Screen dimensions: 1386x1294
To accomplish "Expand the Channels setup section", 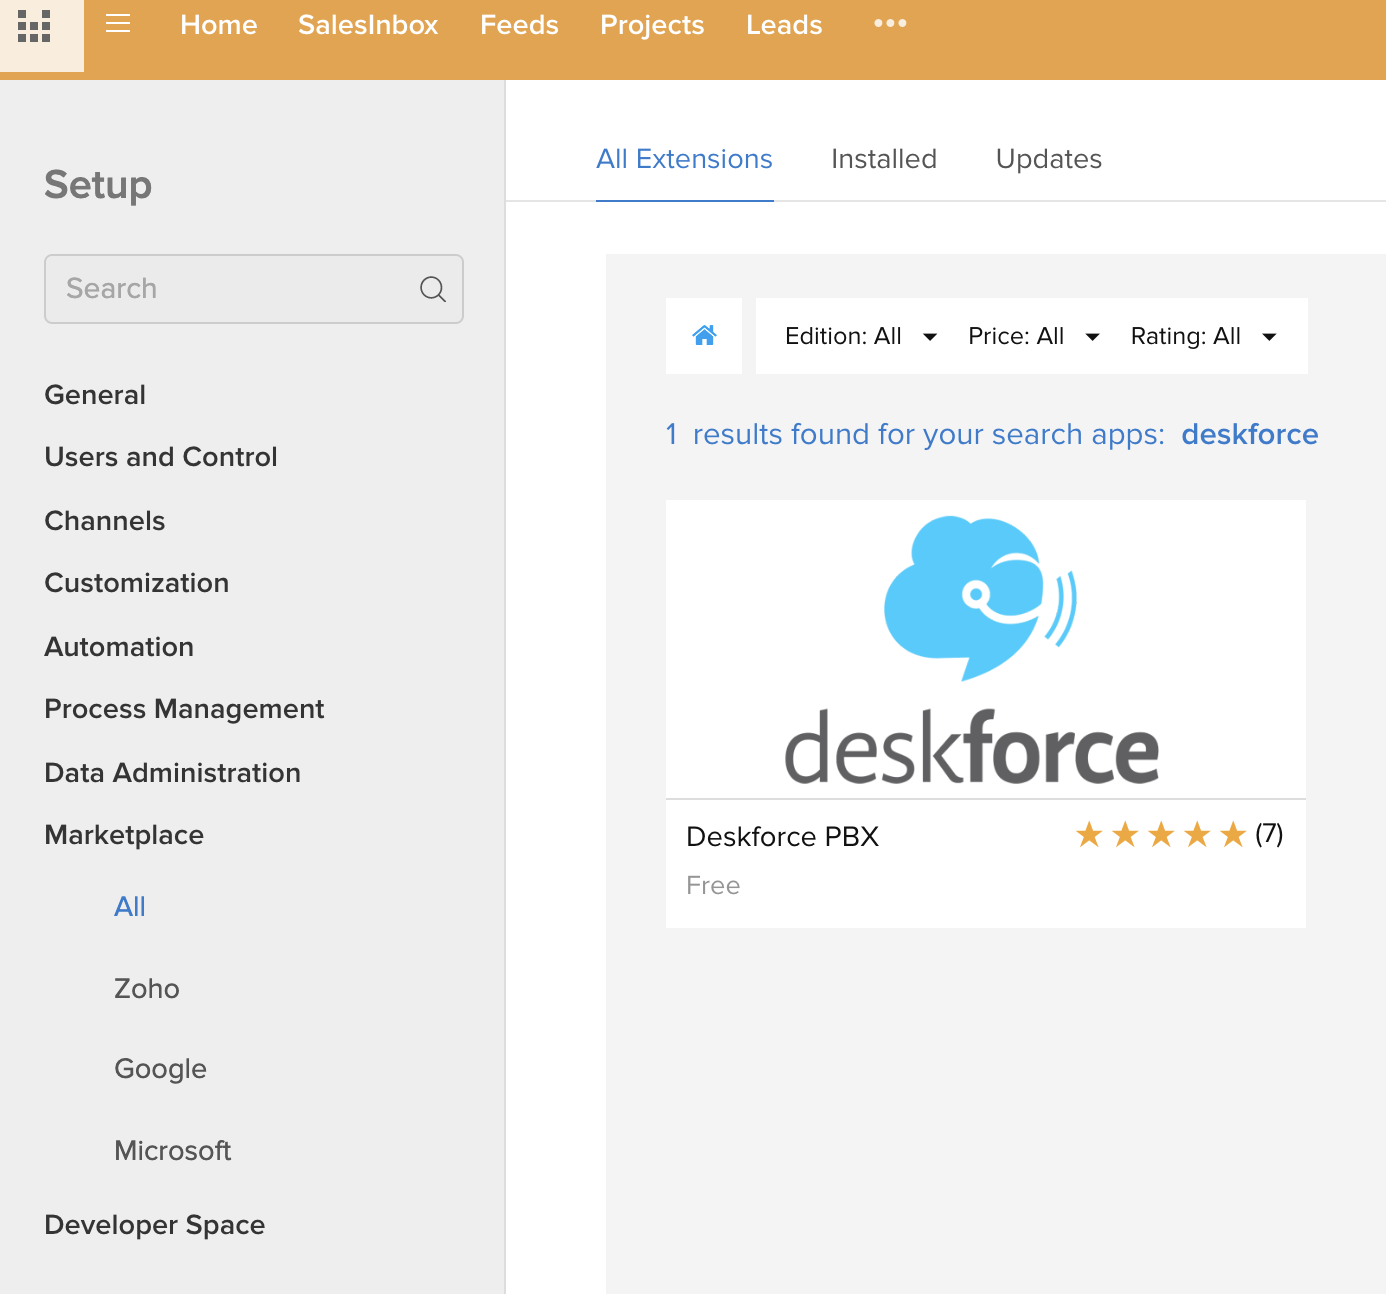I will pyautogui.click(x=105, y=521).
